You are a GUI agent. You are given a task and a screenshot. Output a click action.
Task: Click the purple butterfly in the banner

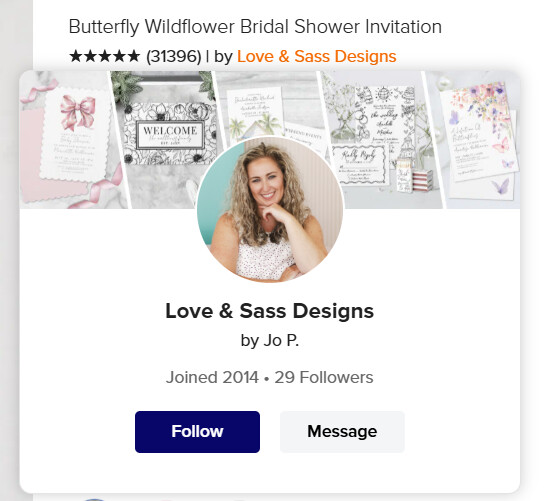(x=500, y=186)
